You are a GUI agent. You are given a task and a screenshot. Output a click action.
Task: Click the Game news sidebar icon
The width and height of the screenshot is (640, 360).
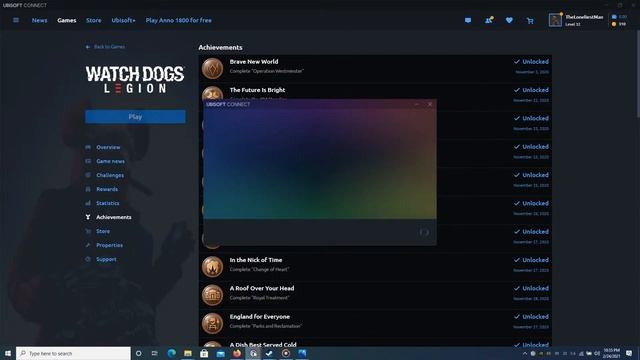(88, 161)
